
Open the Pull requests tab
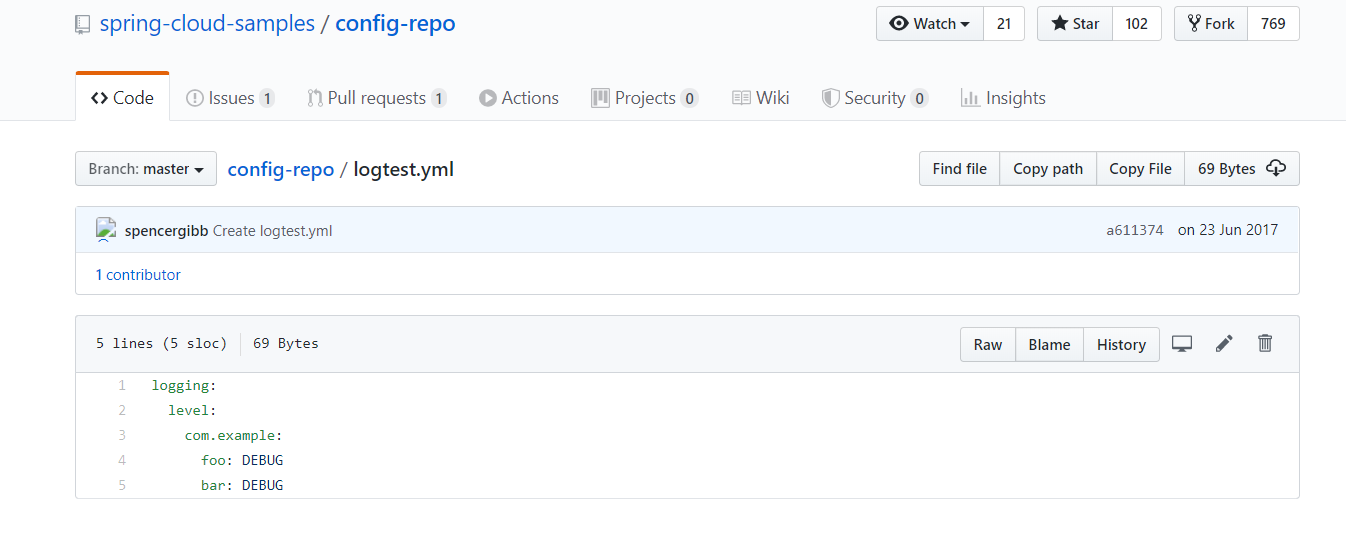tap(377, 98)
